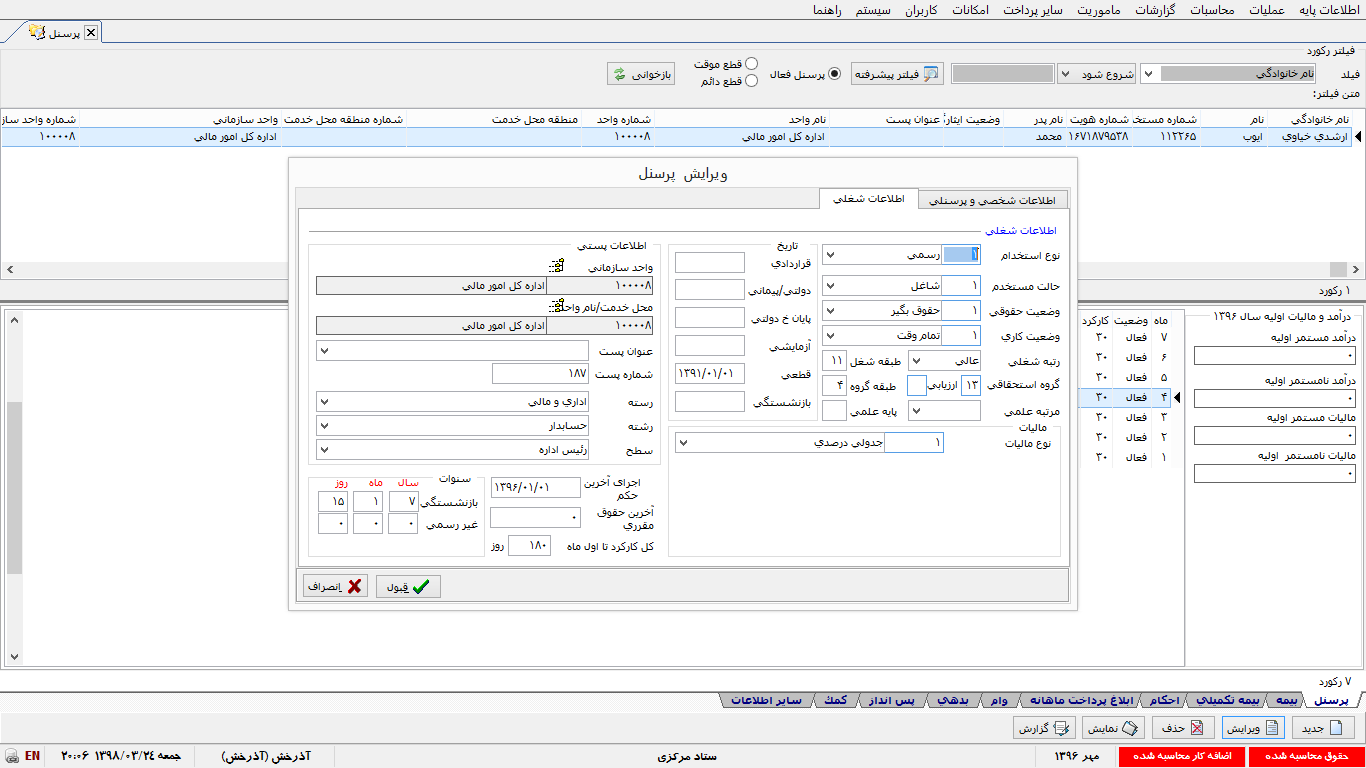This screenshot has height=768, width=1366.
Task: Click the حذف delete toolbar button
Action: [x=1183, y=728]
